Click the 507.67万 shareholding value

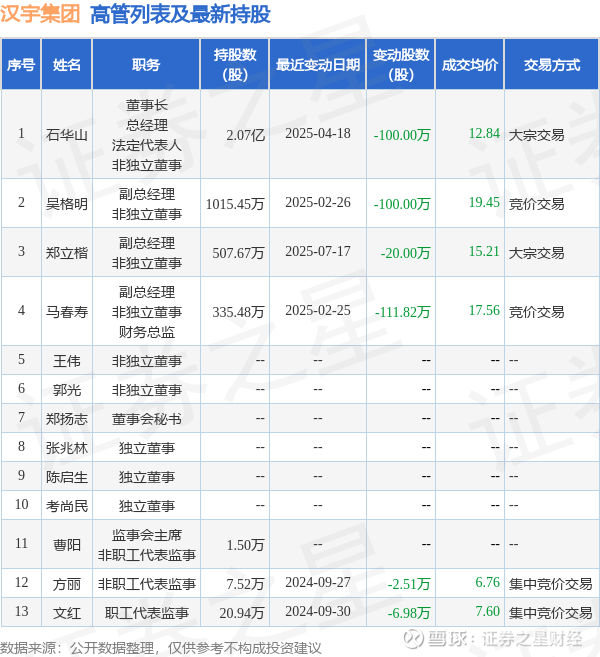pos(238,253)
